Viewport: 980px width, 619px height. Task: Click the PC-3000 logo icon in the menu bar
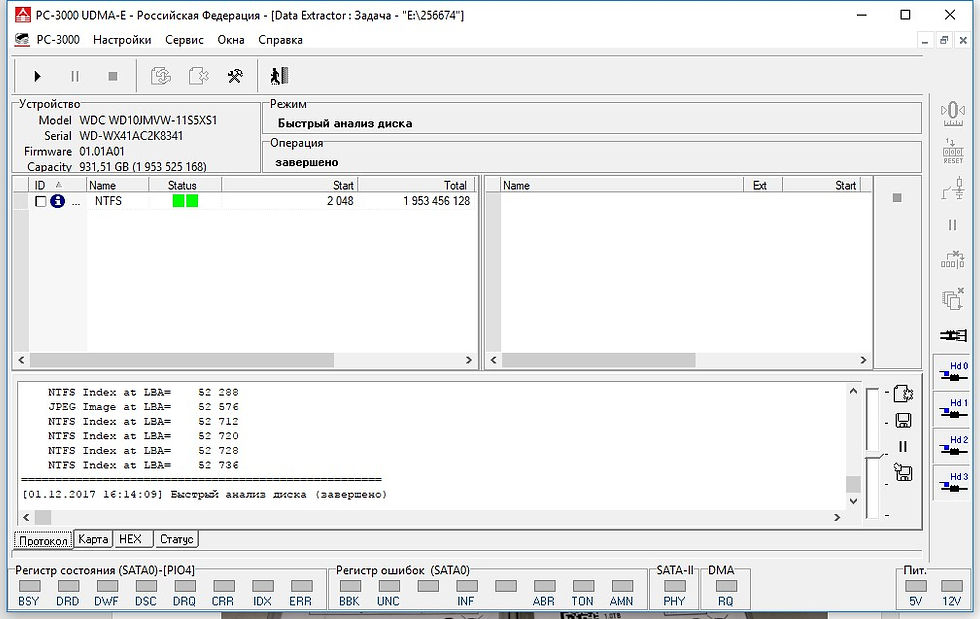point(22,39)
